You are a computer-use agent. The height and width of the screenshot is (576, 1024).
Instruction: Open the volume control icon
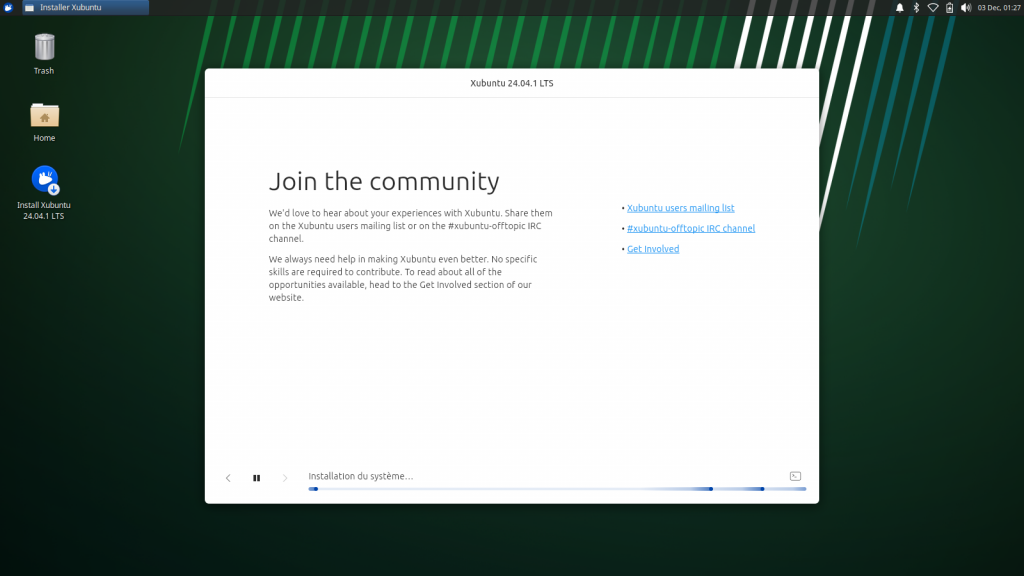pos(965,7)
